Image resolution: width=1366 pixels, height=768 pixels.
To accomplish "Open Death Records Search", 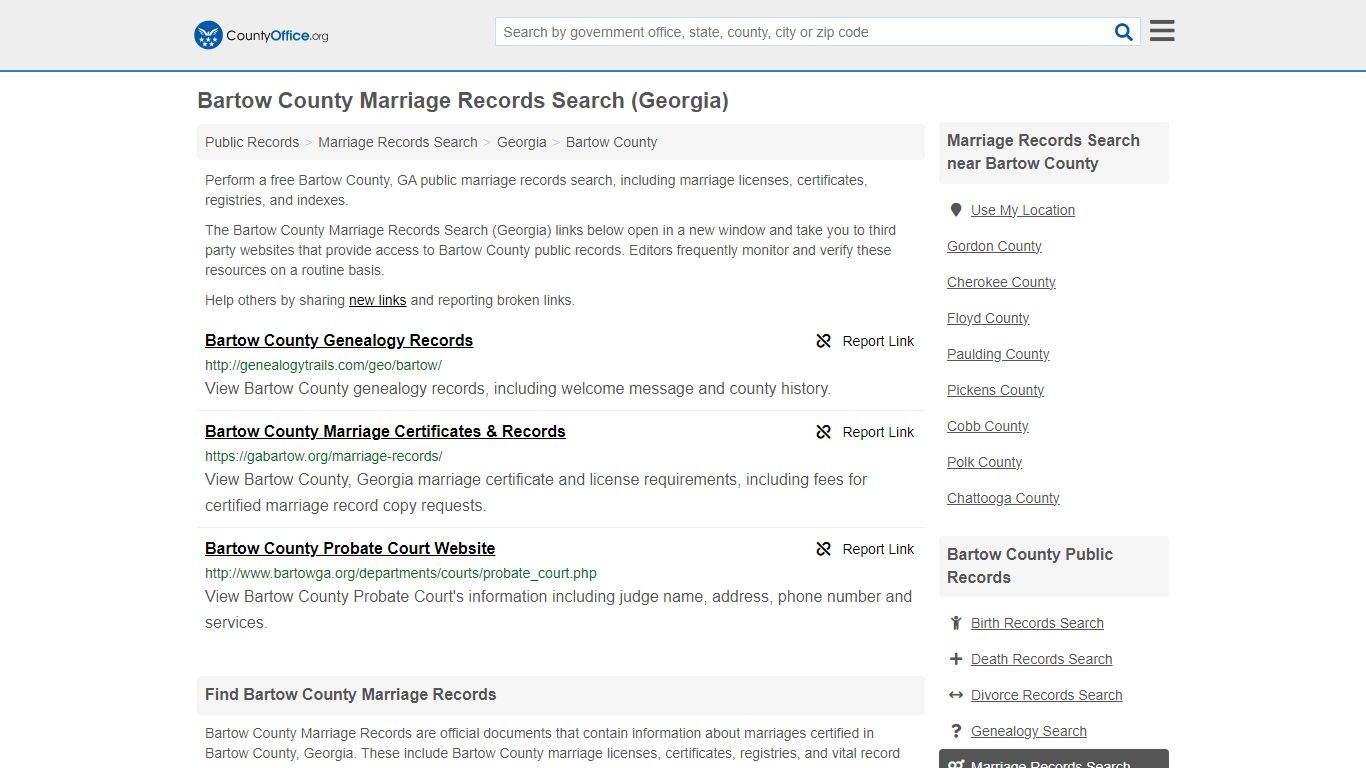I will click(1041, 659).
